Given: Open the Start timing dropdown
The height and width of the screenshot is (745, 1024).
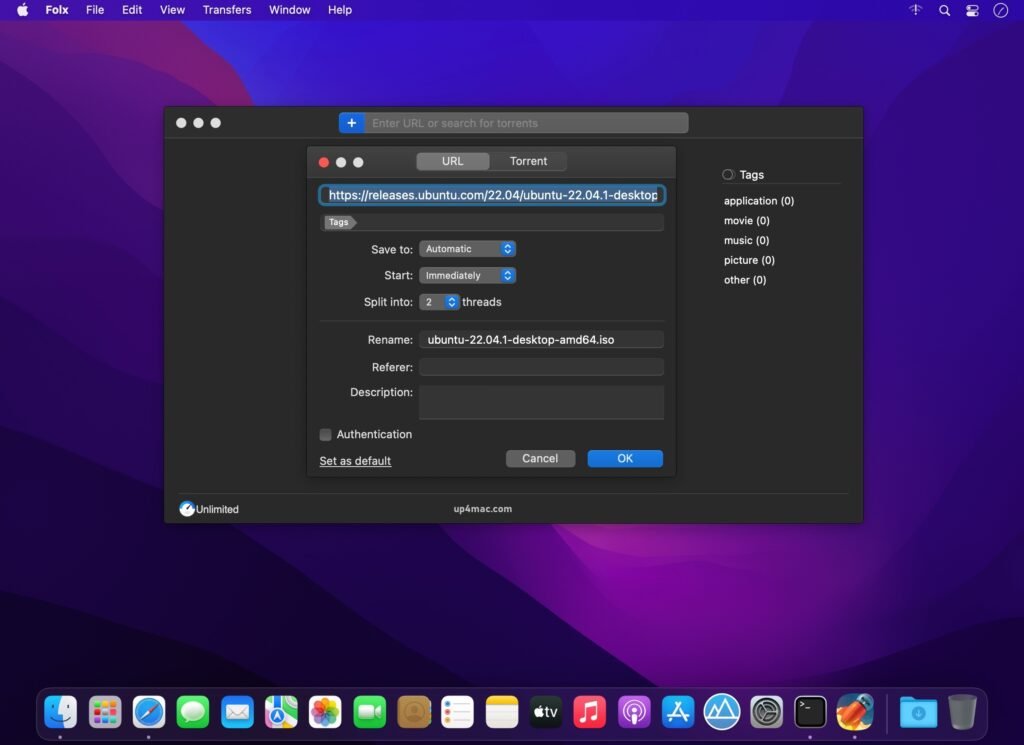Looking at the screenshot, I should click(x=467, y=275).
